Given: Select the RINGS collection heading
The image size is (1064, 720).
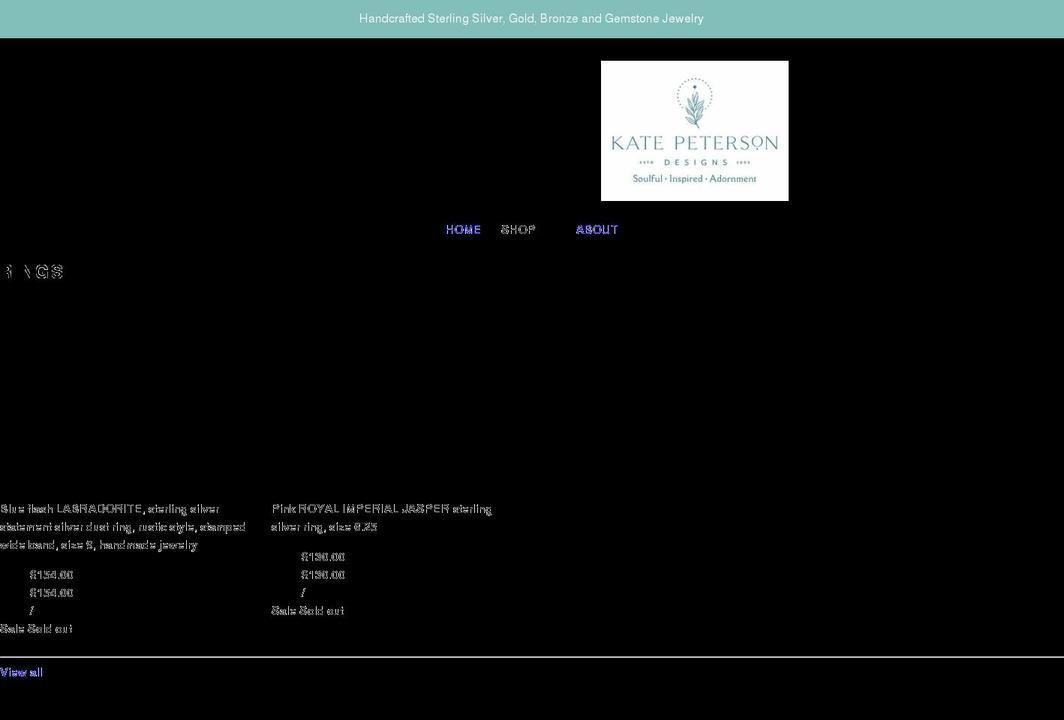Looking at the screenshot, I should click(33, 269).
